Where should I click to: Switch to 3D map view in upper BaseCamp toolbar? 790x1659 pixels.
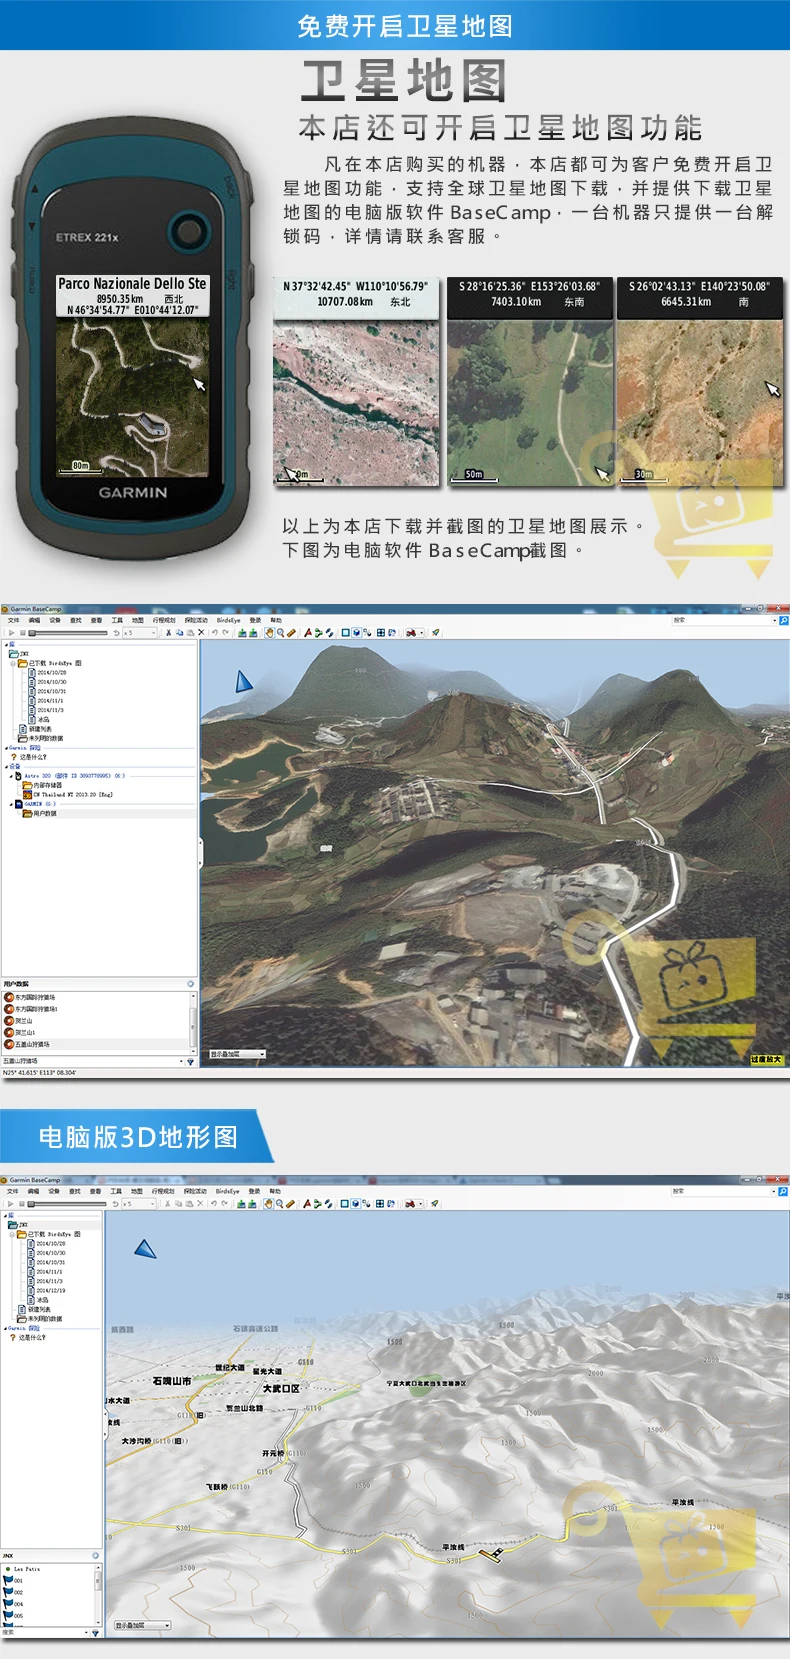coord(355,633)
